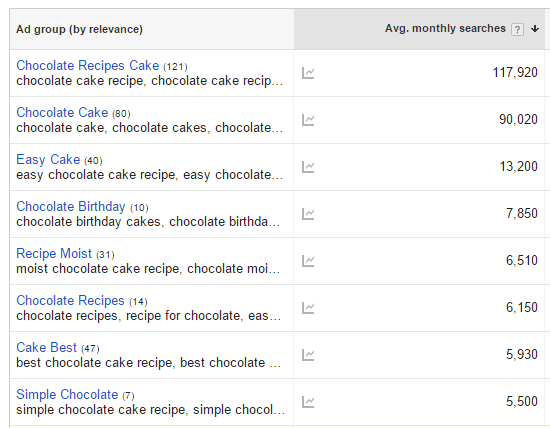550x428 pixels.
Task: Open trend chart icon for Chocolate Recipes (14)
Action: (x=308, y=308)
